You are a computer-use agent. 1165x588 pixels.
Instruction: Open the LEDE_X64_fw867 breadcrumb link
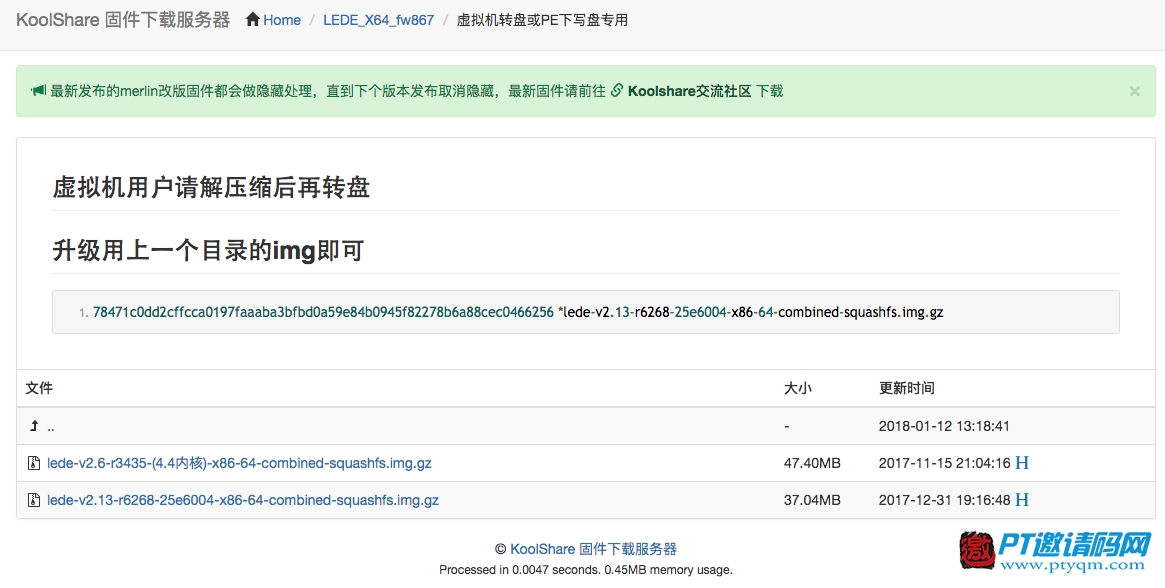378,20
